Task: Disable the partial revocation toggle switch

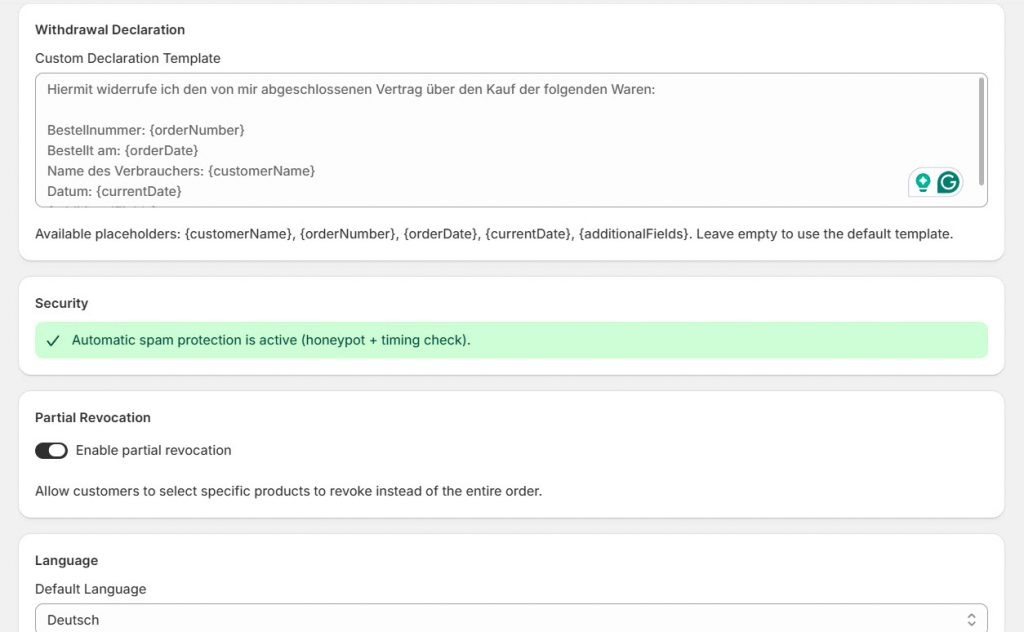Action: tap(51, 451)
